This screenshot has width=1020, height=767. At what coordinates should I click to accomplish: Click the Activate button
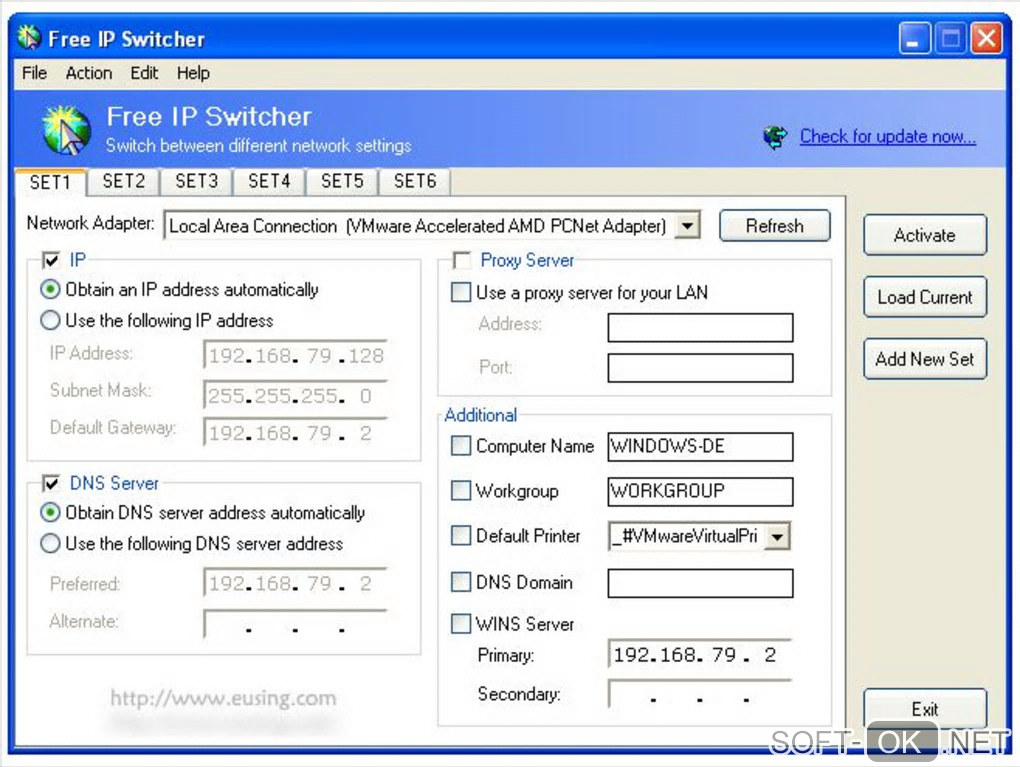pos(924,235)
